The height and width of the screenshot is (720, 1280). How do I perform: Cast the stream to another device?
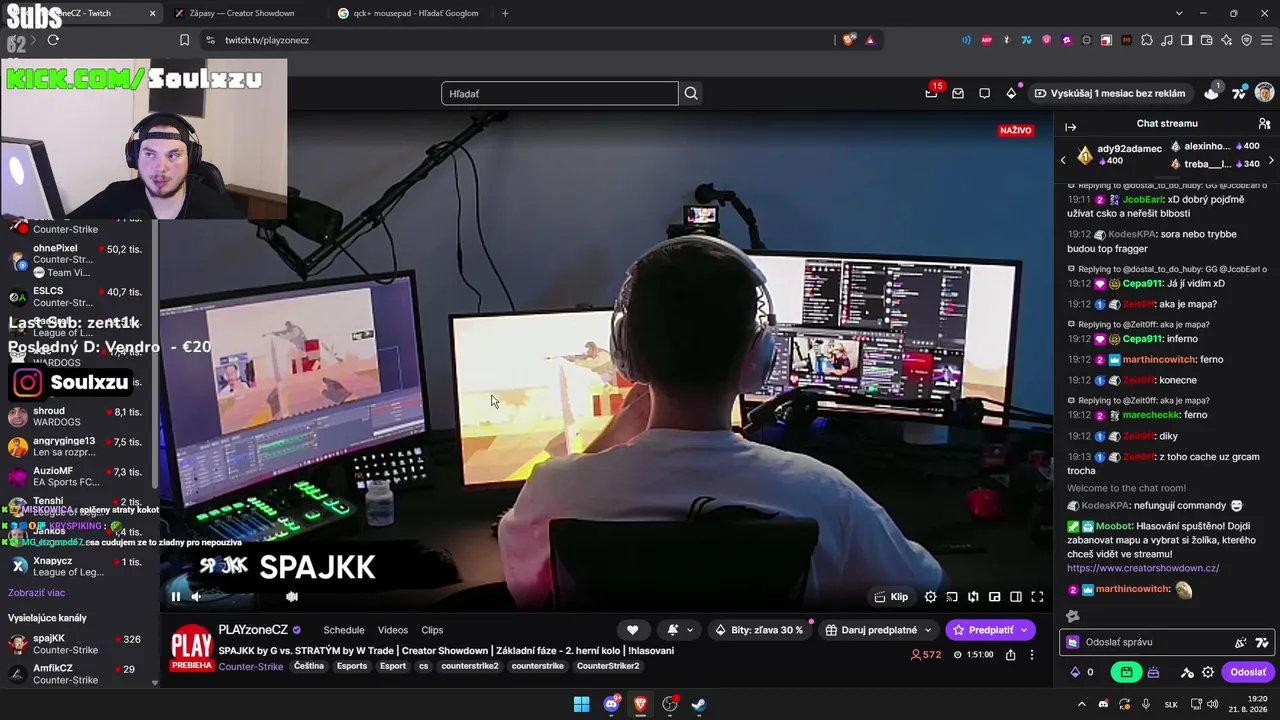[x=952, y=597]
